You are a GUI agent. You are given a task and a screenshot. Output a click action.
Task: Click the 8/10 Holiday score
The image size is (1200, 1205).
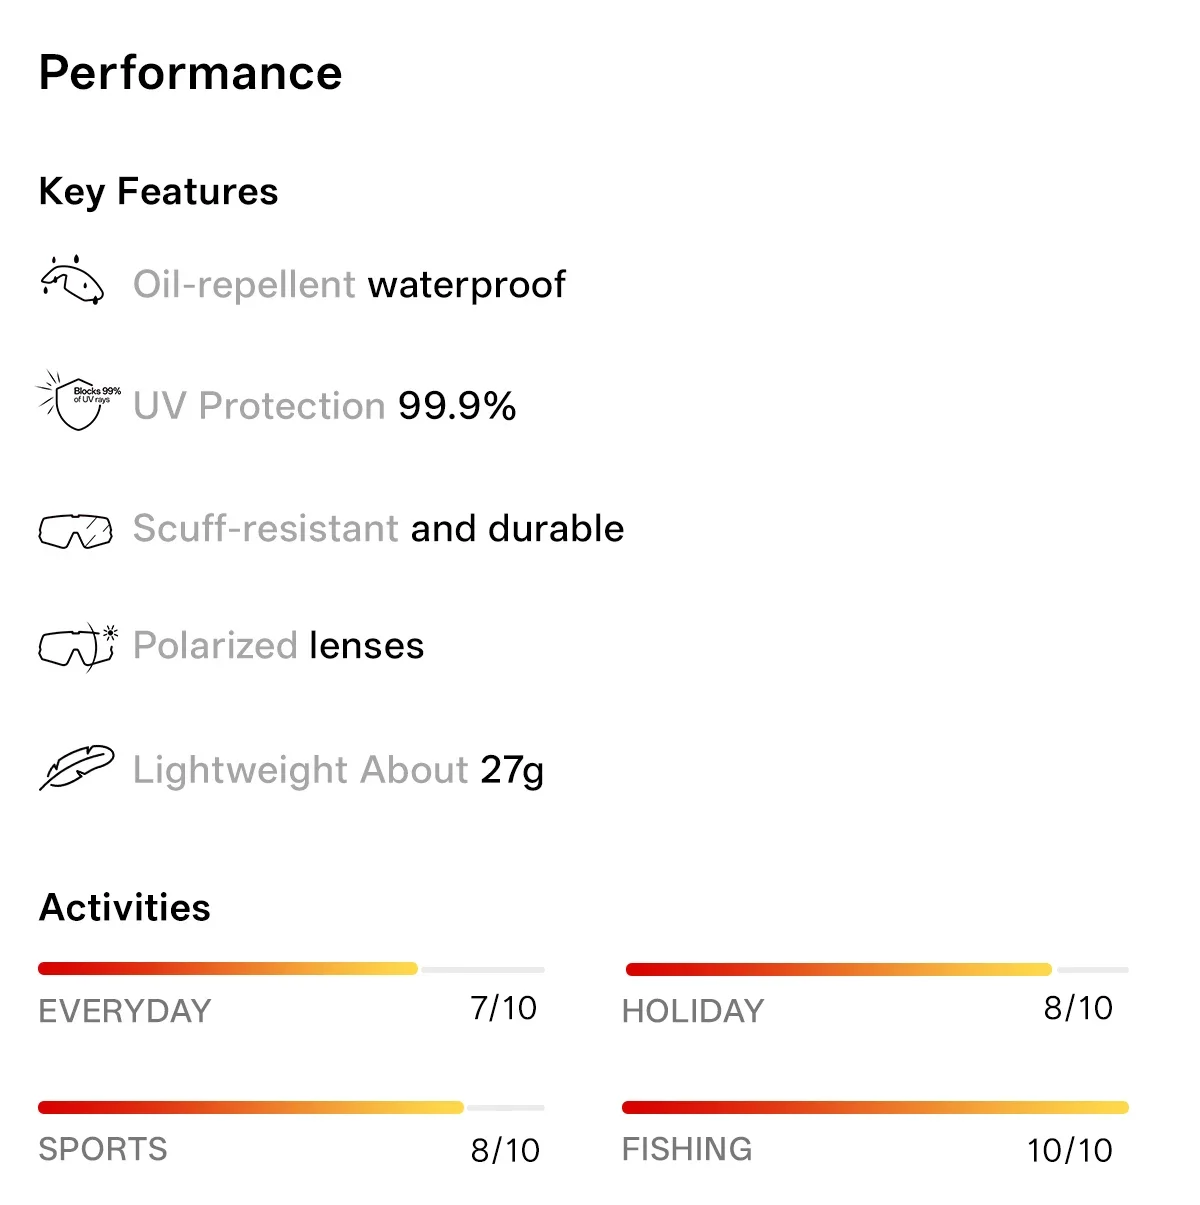pyautogui.click(x=1078, y=1008)
